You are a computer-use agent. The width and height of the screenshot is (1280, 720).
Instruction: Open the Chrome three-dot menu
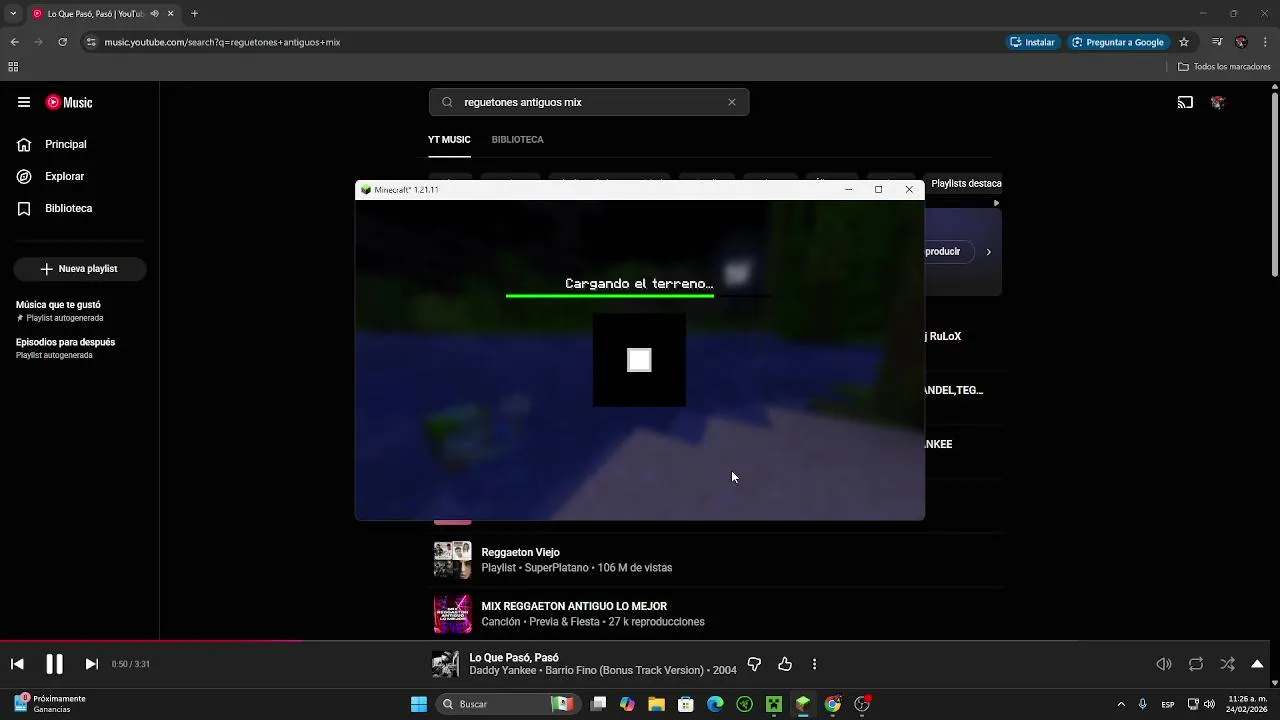pyautogui.click(x=1266, y=42)
